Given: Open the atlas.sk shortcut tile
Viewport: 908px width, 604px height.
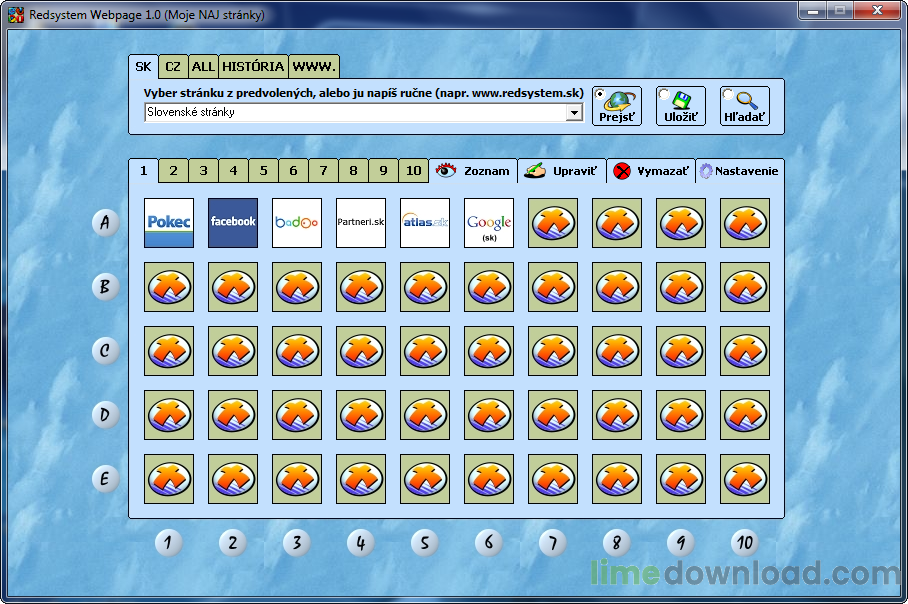Looking at the screenshot, I should [425, 222].
